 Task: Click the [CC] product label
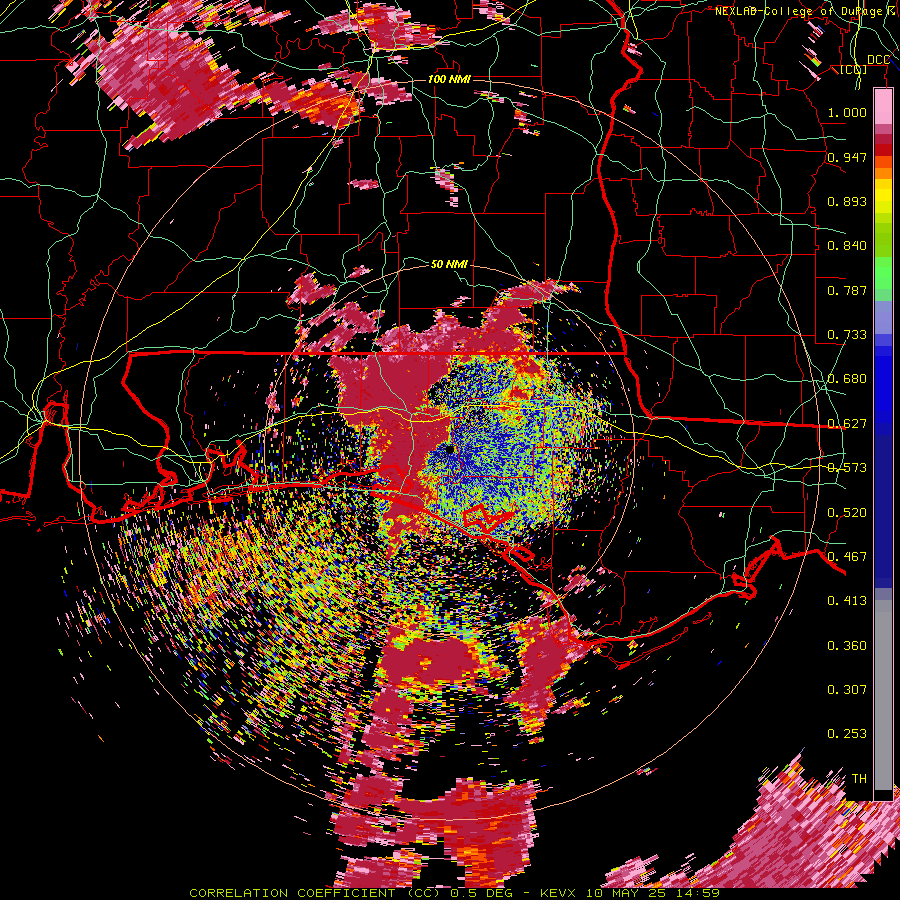tap(853, 69)
